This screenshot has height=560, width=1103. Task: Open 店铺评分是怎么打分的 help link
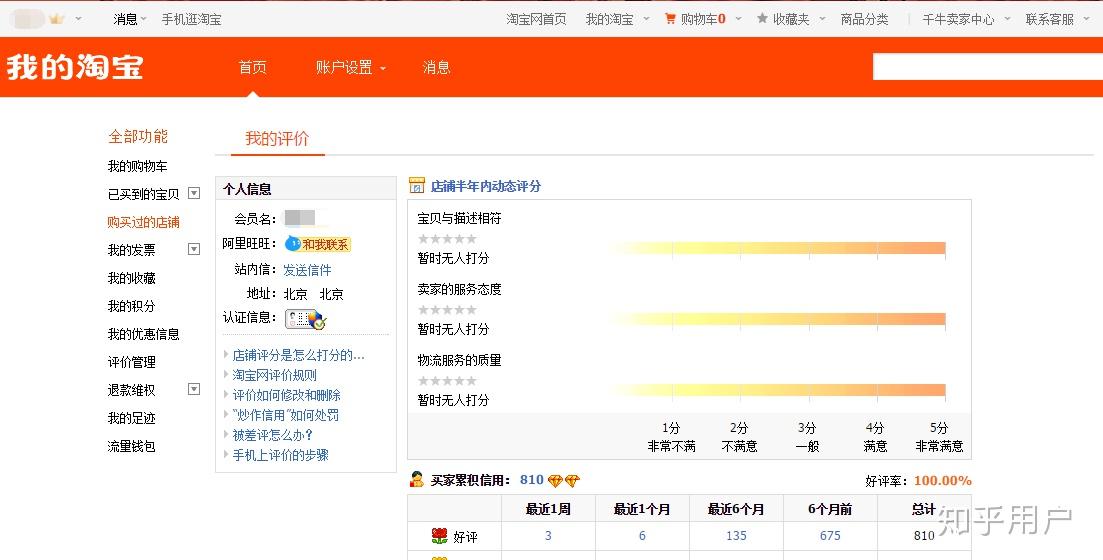298,355
